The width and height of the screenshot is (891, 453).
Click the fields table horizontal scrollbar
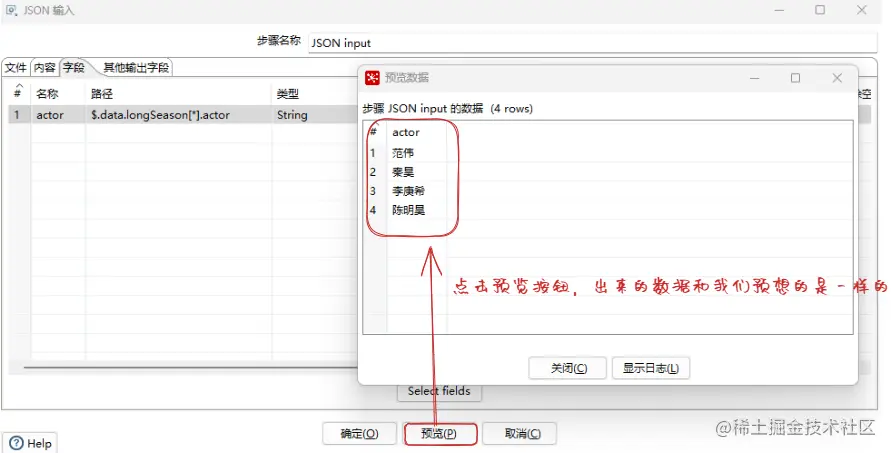[190, 368]
